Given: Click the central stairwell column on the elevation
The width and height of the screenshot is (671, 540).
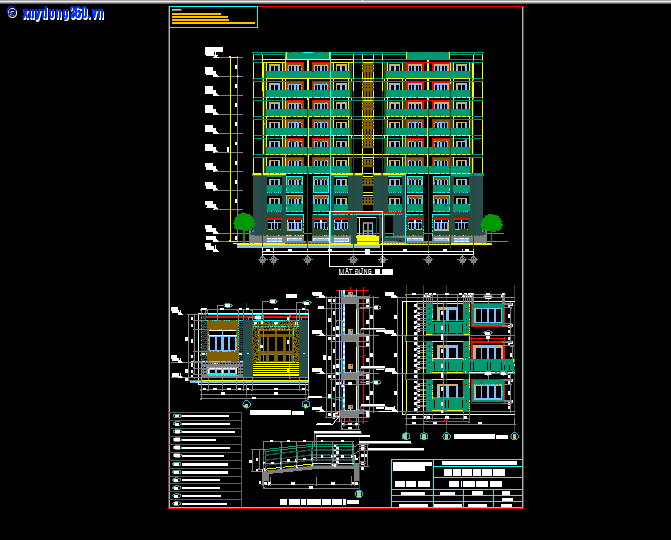Looking at the screenshot, I should pos(367,140).
